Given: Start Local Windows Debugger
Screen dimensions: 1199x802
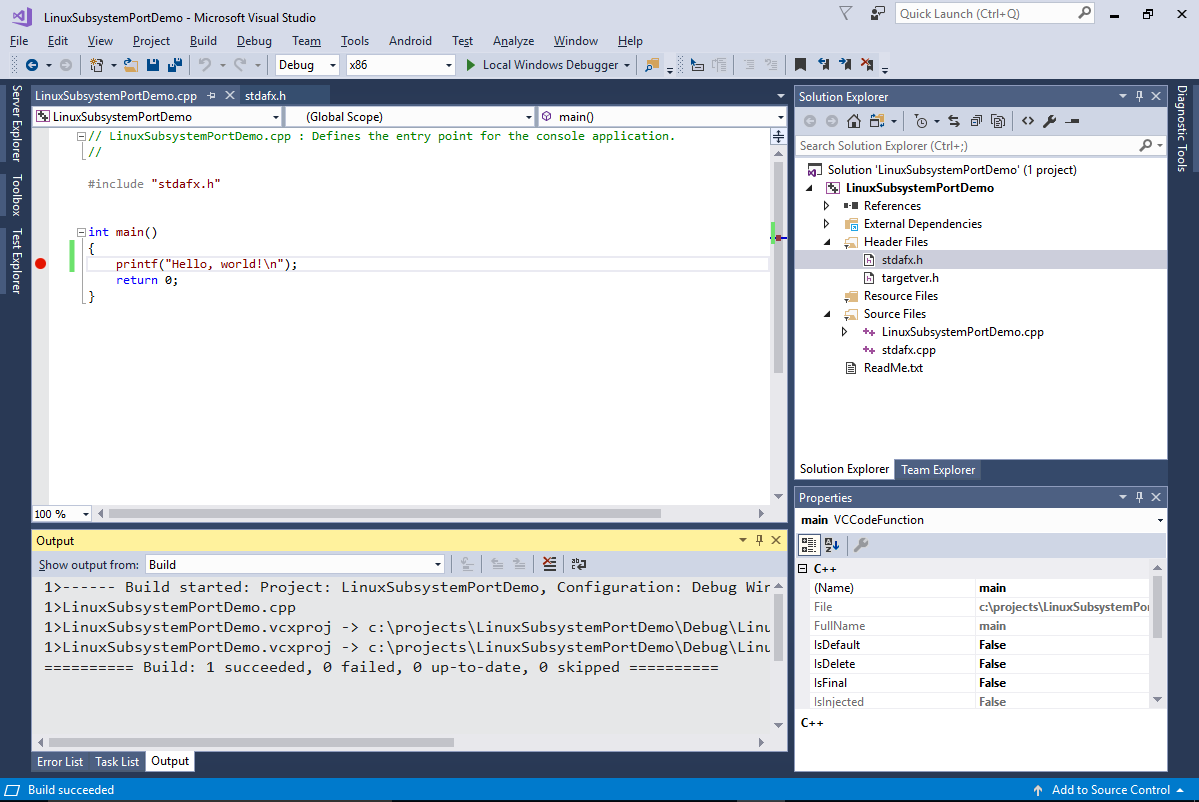Looking at the screenshot, I should [x=542, y=65].
